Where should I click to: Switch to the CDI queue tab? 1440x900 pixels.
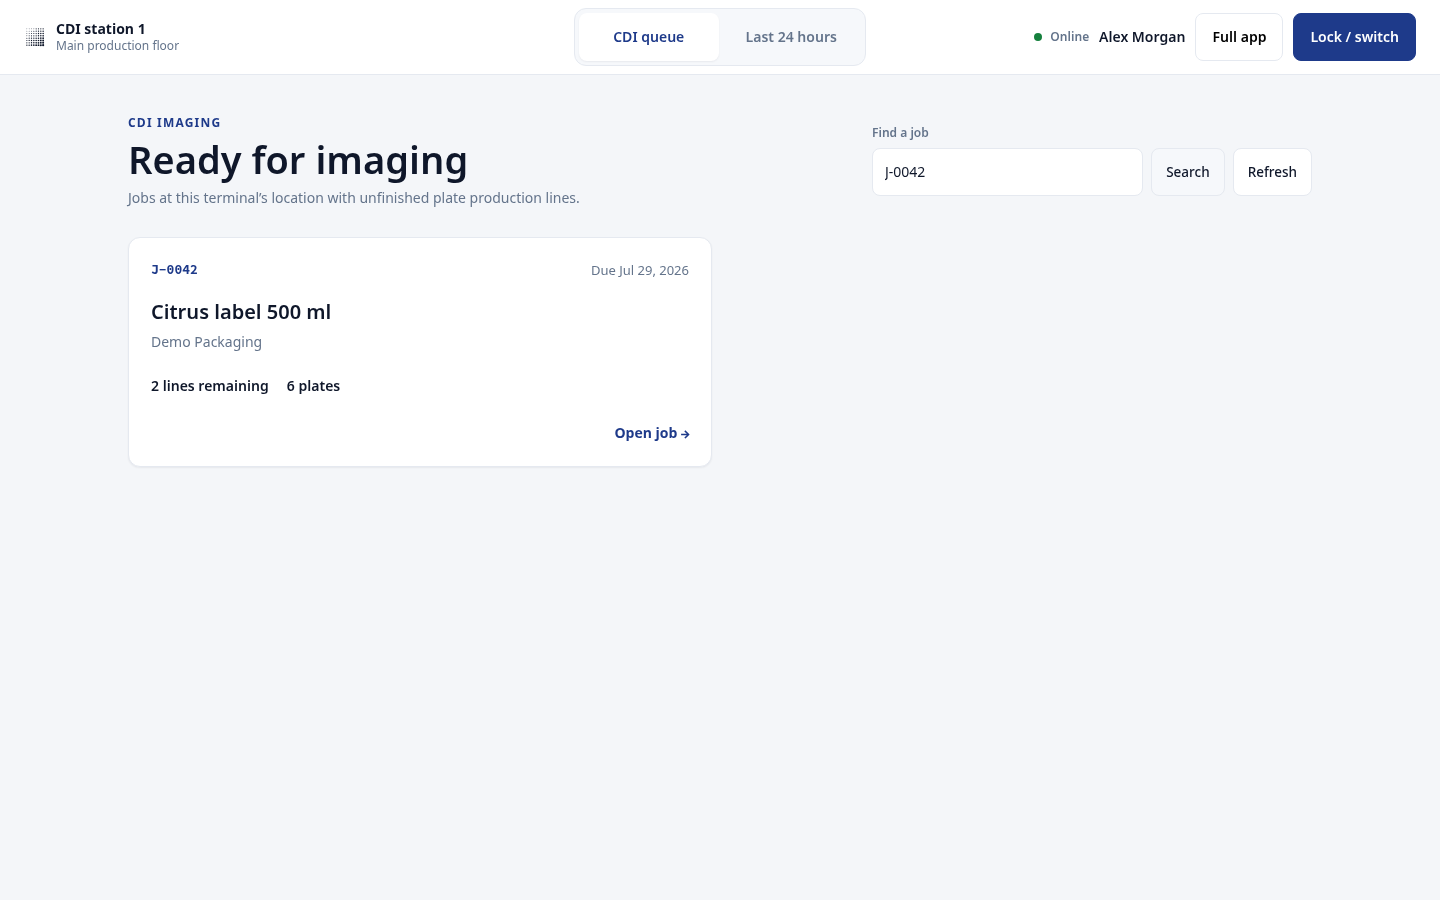point(648,37)
